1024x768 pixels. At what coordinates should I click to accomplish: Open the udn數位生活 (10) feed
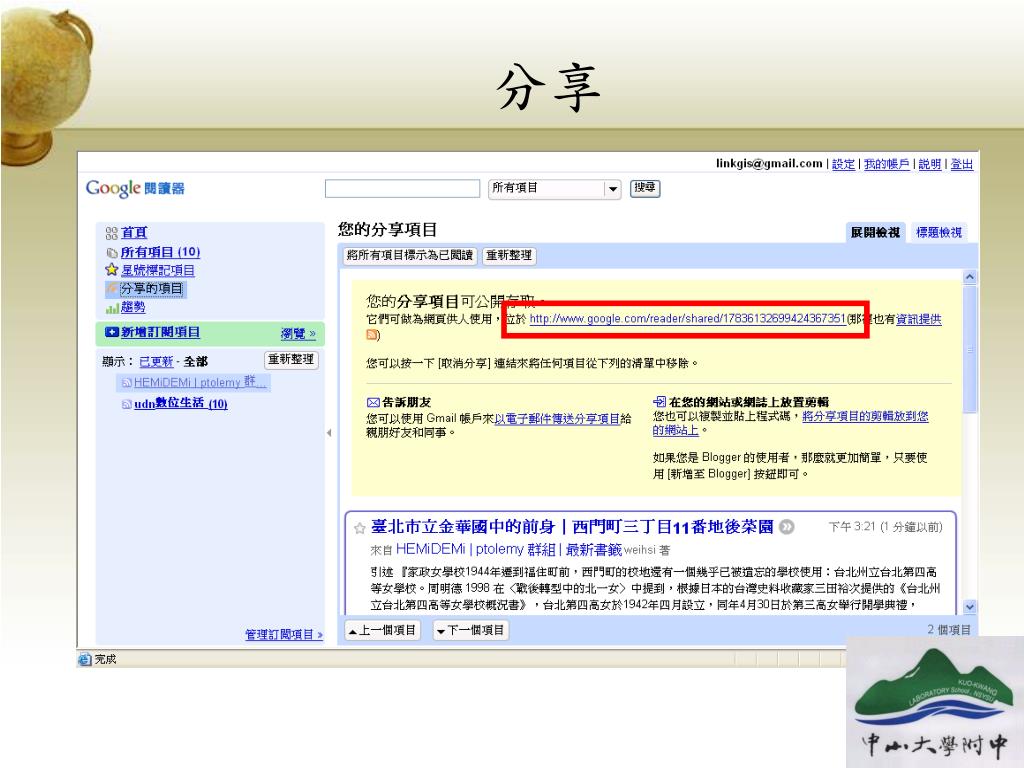point(180,404)
